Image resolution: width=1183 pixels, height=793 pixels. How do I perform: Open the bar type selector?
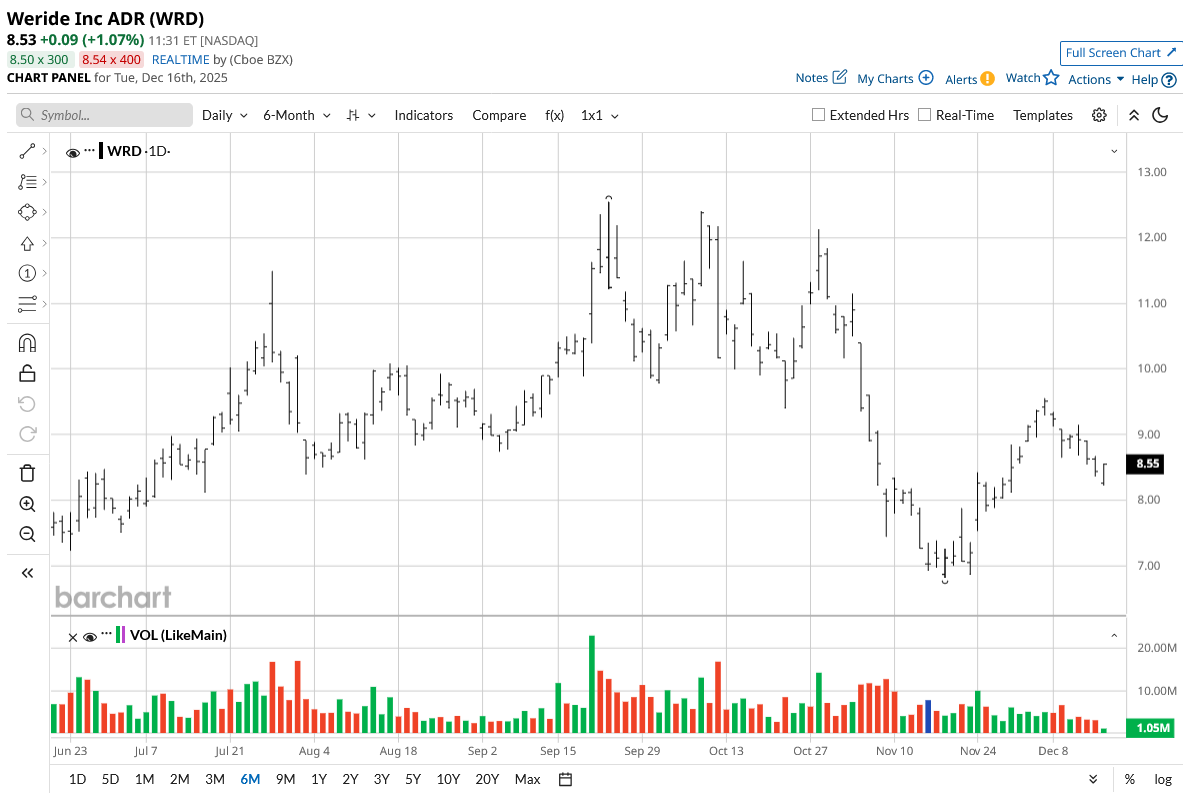point(361,115)
